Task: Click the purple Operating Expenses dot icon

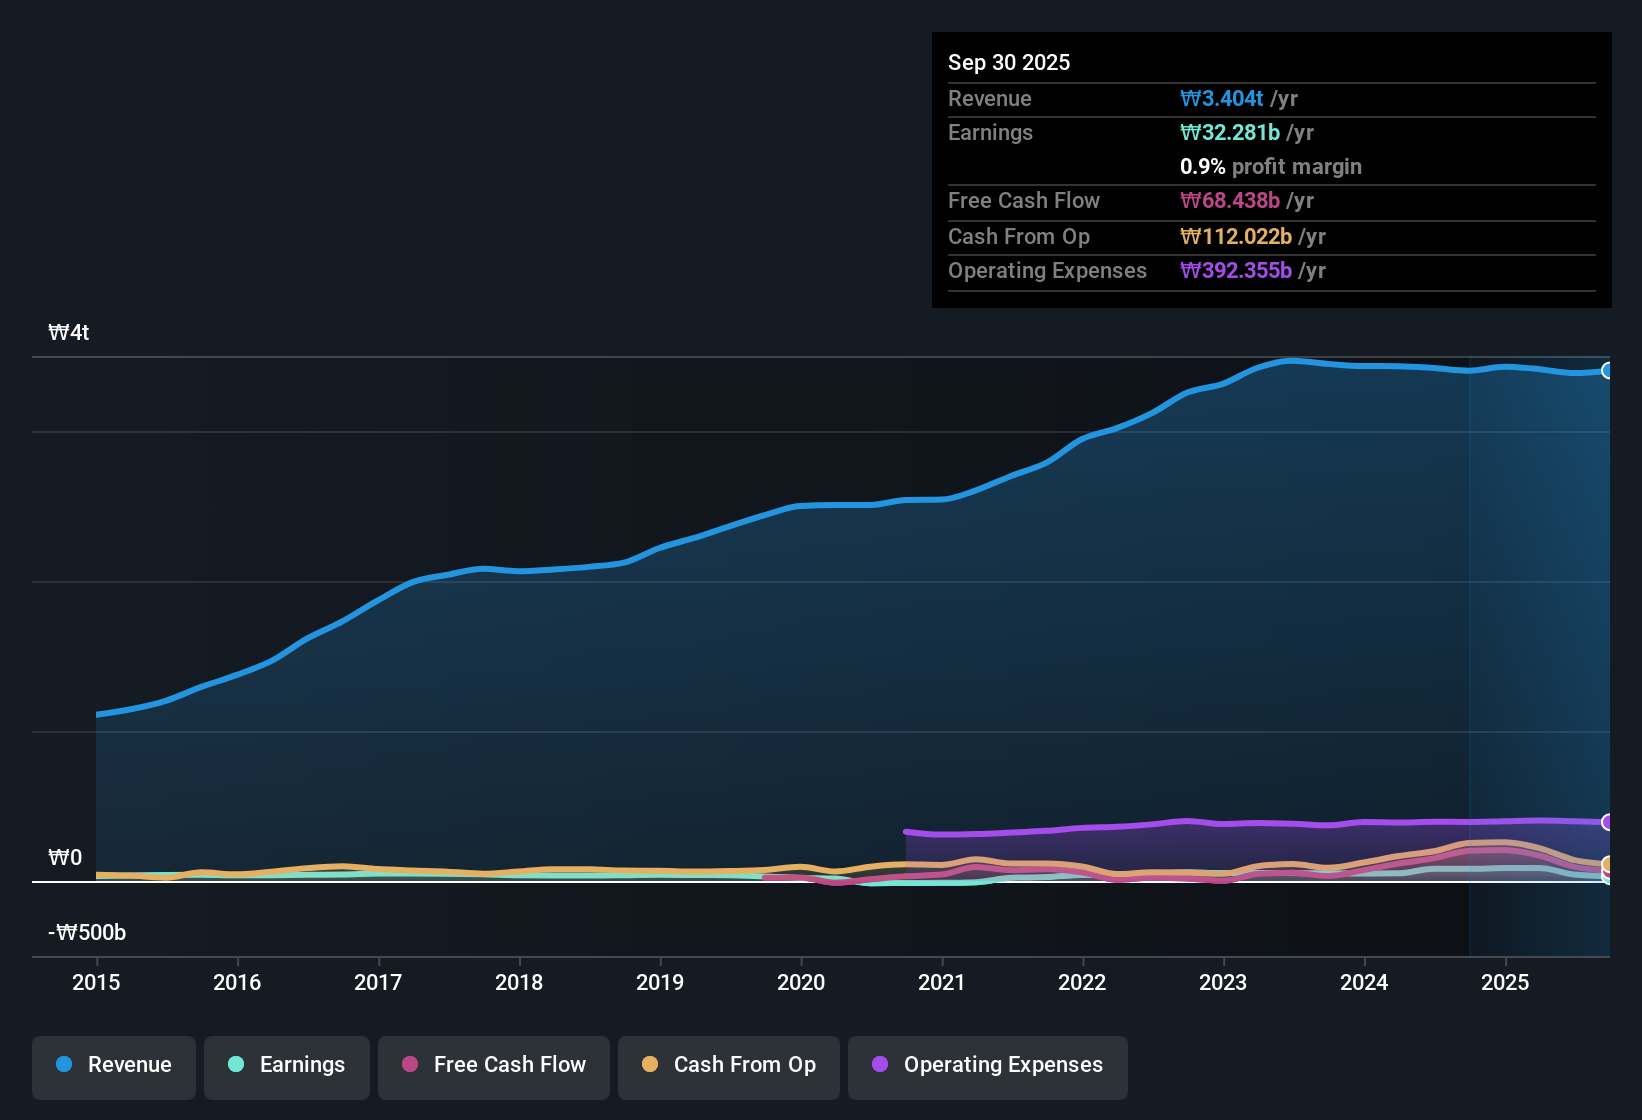Action: [880, 1065]
